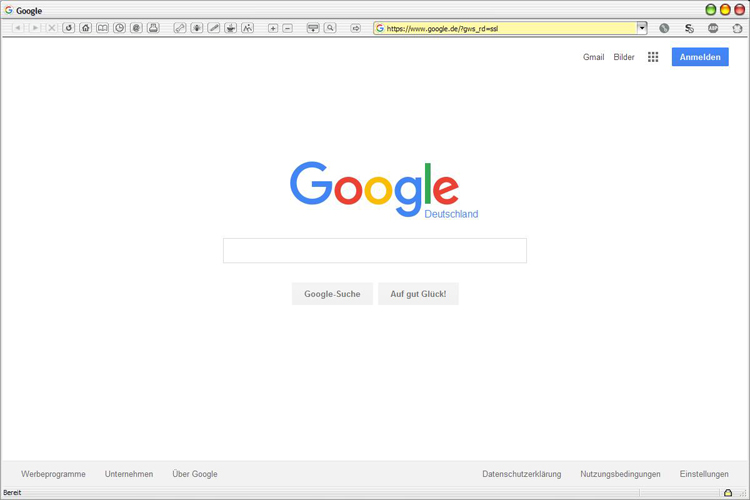Click into the Google search field
Image resolution: width=750 pixels, height=500 pixels.
click(x=375, y=250)
